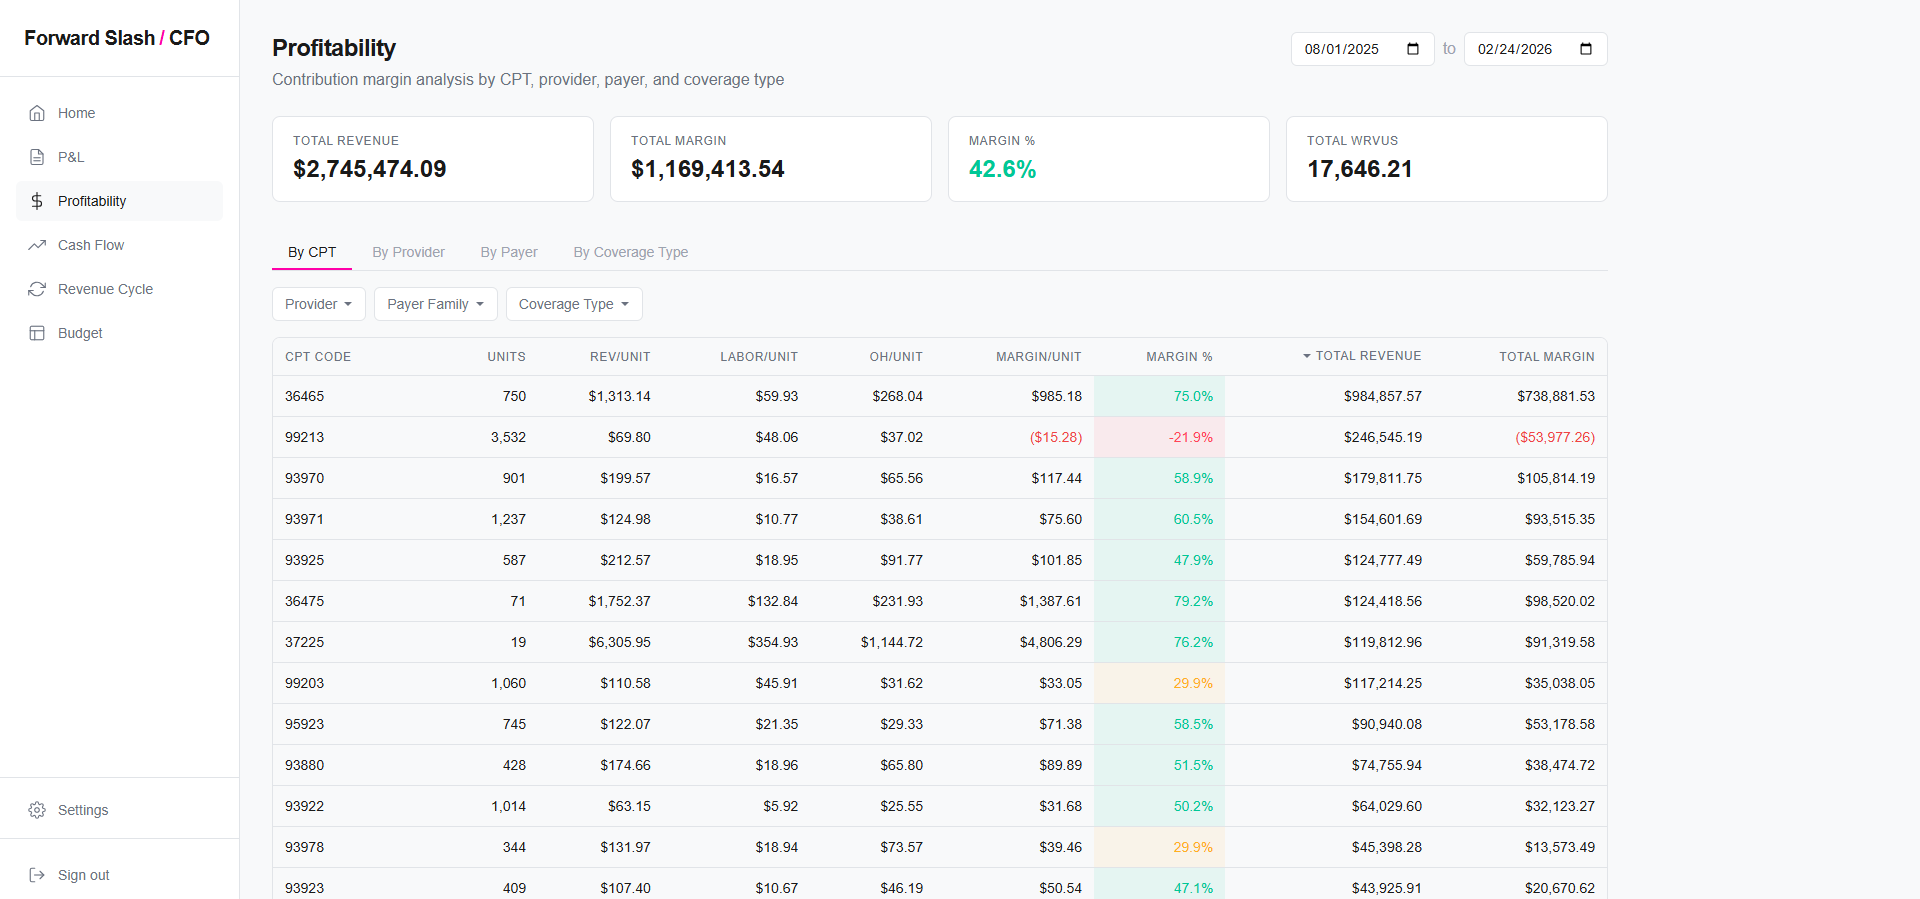The height and width of the screenshot is (899, 1920).
Task: Click the 75.0% margin cell for 36465
Action: point(1160,396)
